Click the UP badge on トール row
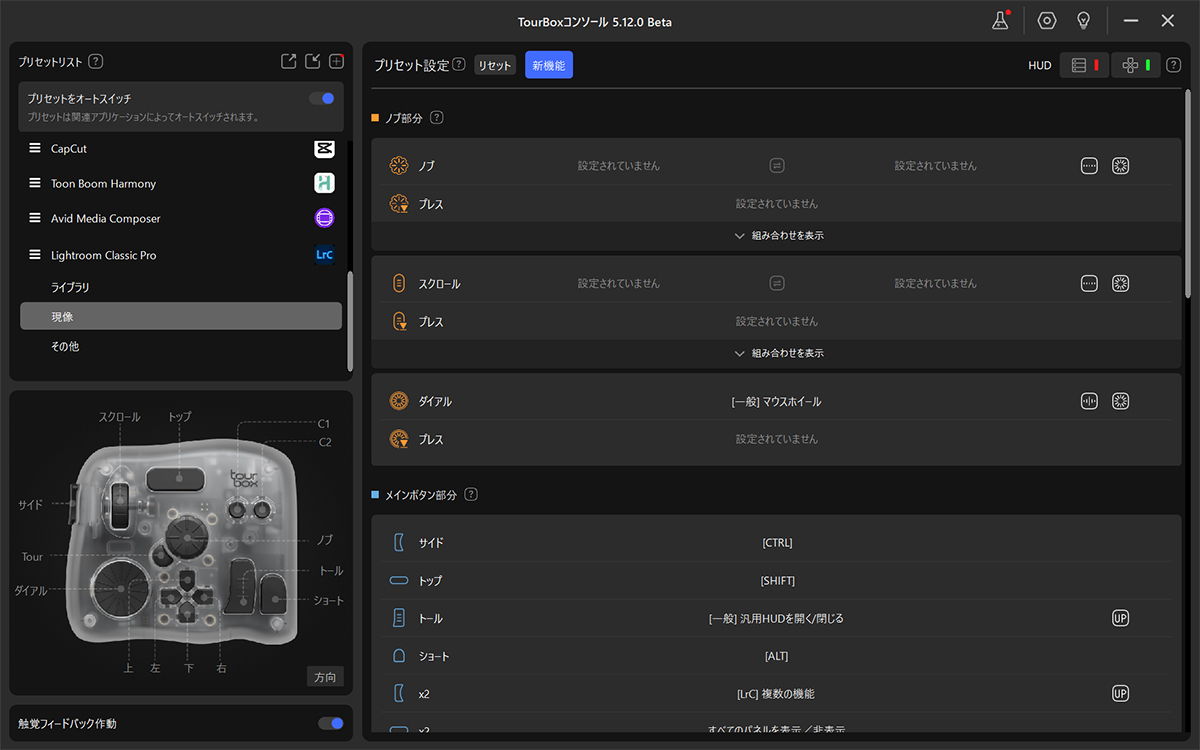 1120,618
